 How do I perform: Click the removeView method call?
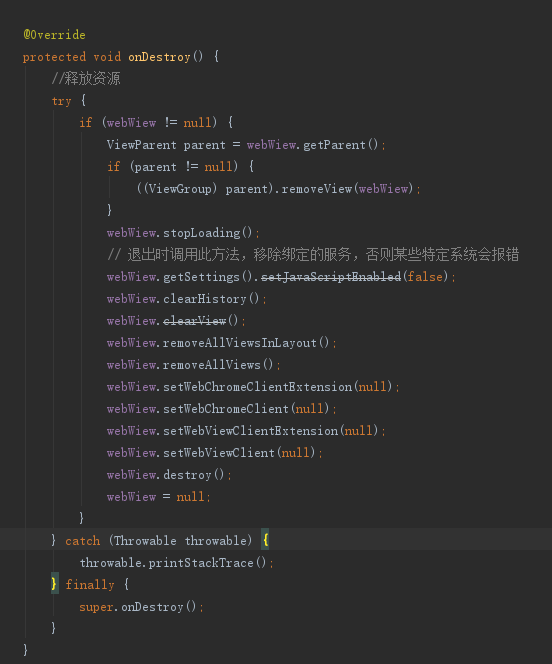click(x=317, y=189)
